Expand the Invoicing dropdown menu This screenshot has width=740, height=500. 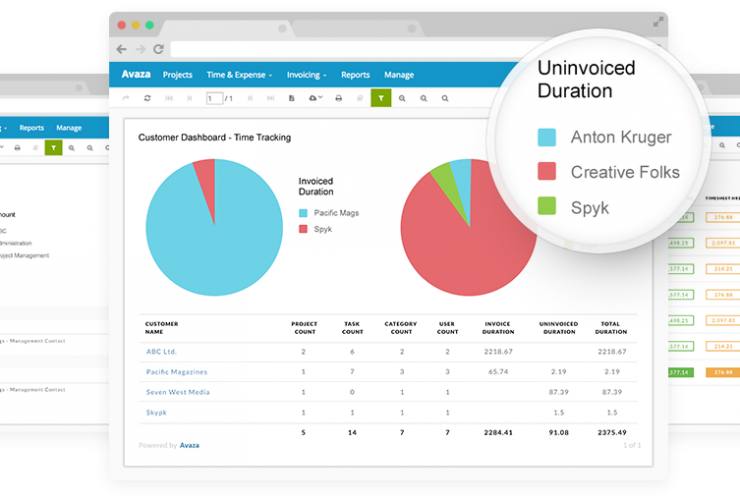[307, 75]
